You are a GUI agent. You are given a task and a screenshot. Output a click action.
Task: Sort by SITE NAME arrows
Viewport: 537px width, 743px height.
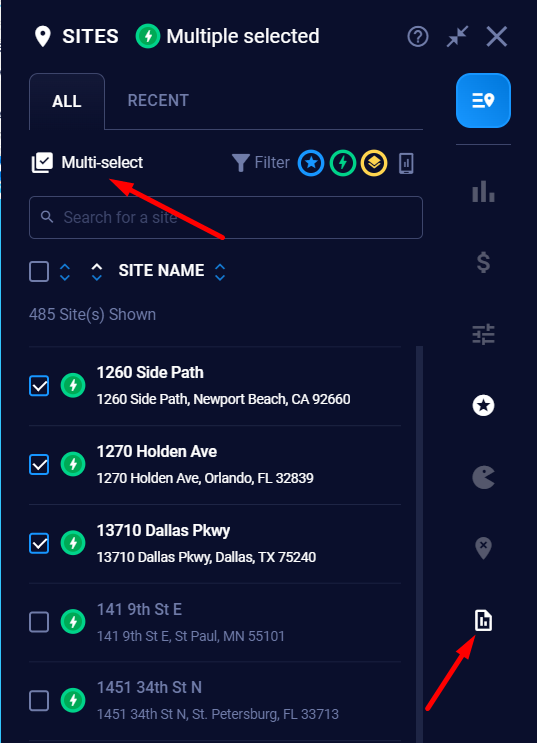[219, 272]
